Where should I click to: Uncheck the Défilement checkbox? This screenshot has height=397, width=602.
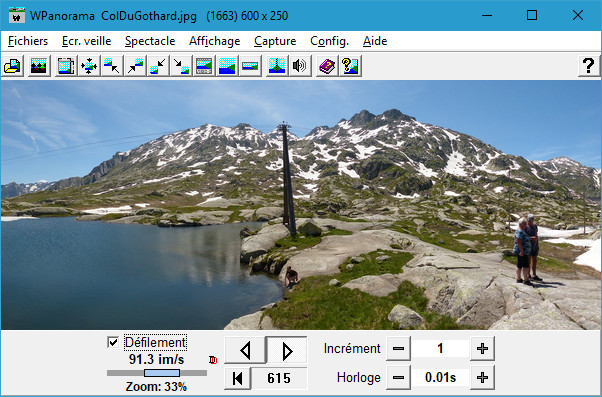click(x=113, y=342)
